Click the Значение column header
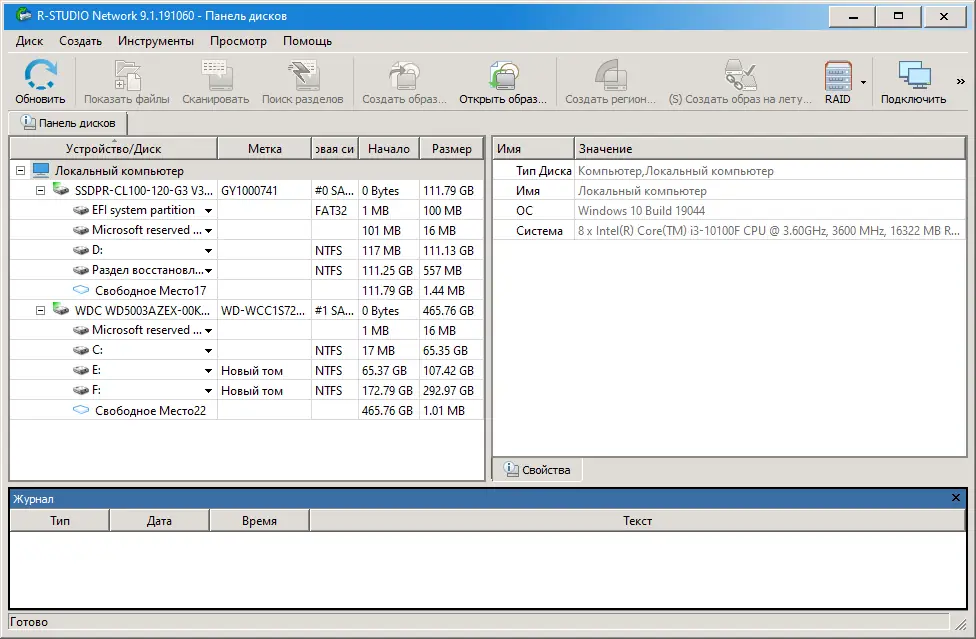976x639 pixels. point(769,149)
